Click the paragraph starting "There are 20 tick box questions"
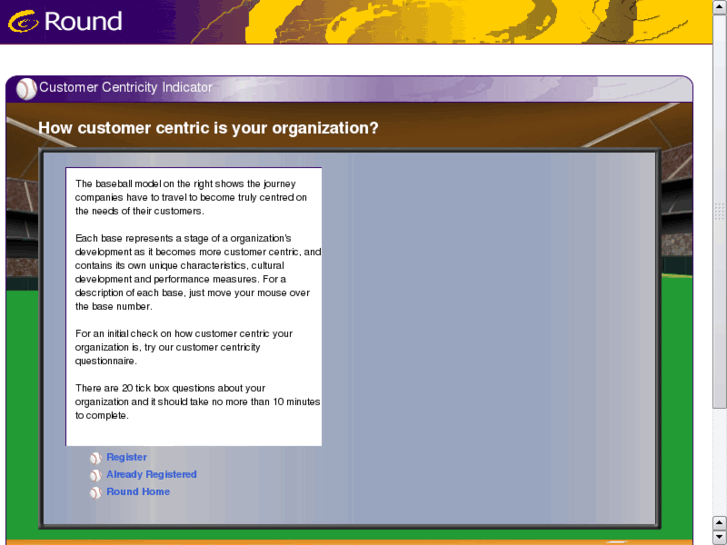The width and height of the screenshot is (727, 545). click(198, 402)
